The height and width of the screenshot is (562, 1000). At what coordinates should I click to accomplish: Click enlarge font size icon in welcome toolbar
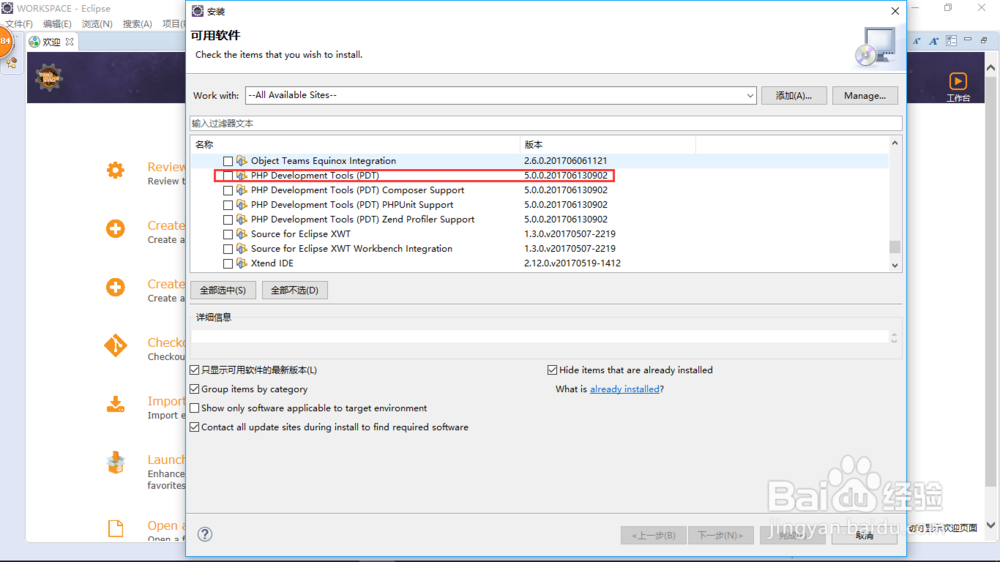[934, 41]
